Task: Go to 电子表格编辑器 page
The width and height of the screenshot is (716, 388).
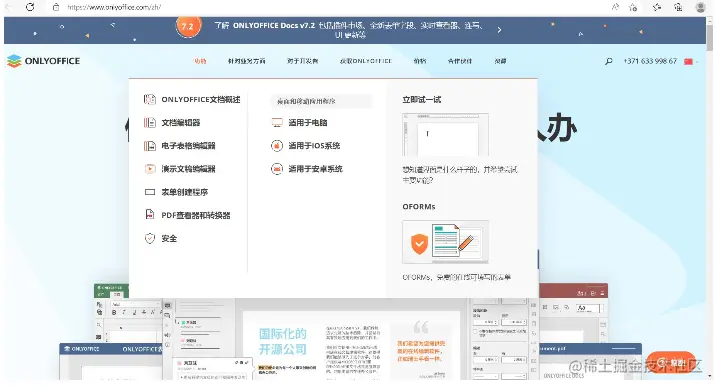Action: pyautogui.click(x=188, y=146)
